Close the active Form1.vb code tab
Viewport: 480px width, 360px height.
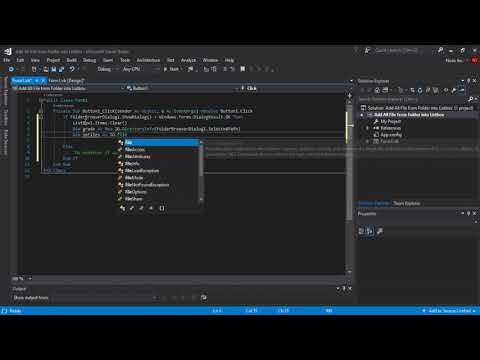[x=43, y=81]
